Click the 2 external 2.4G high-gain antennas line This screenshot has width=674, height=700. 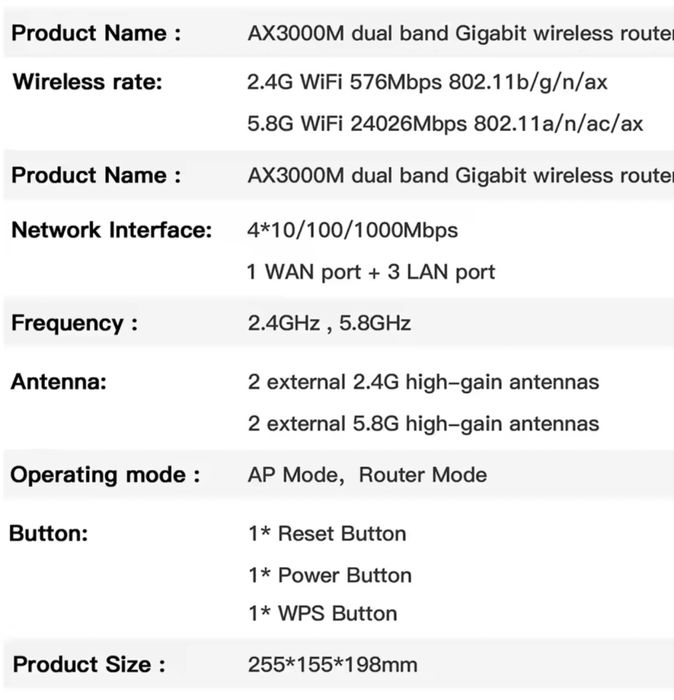(423, 382)
